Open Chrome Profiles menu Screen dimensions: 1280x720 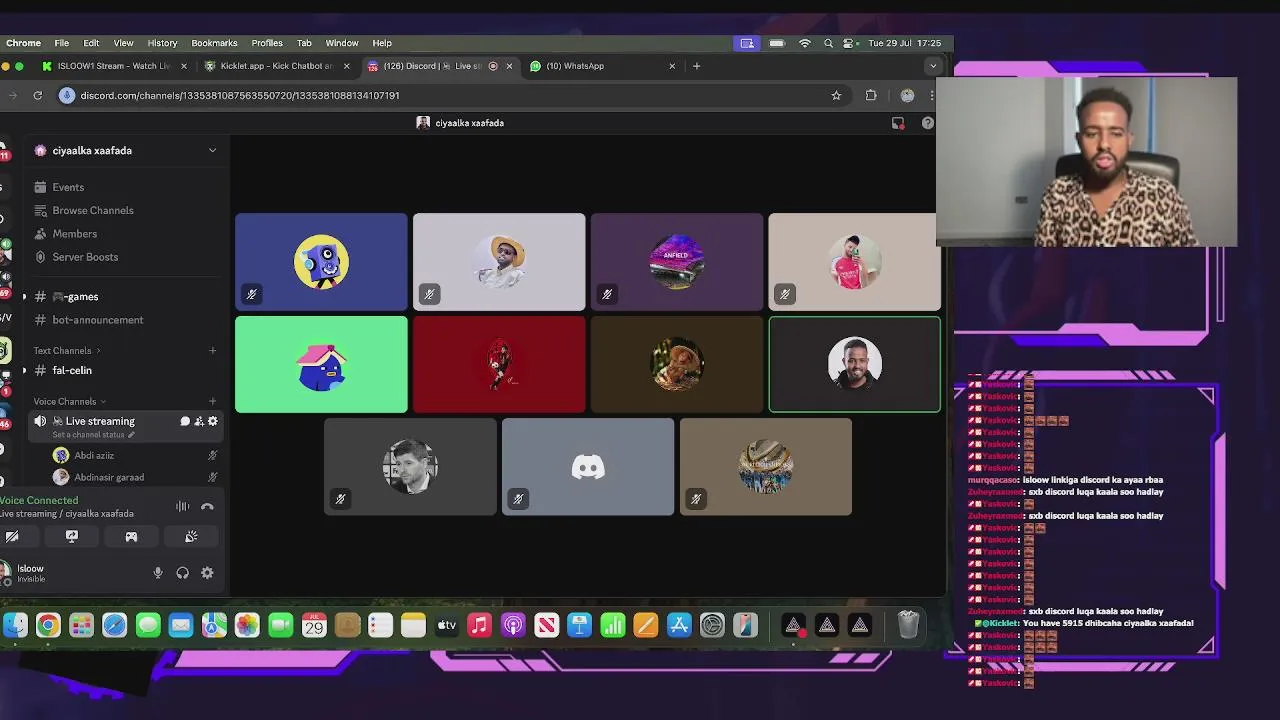tap(267, 43)
